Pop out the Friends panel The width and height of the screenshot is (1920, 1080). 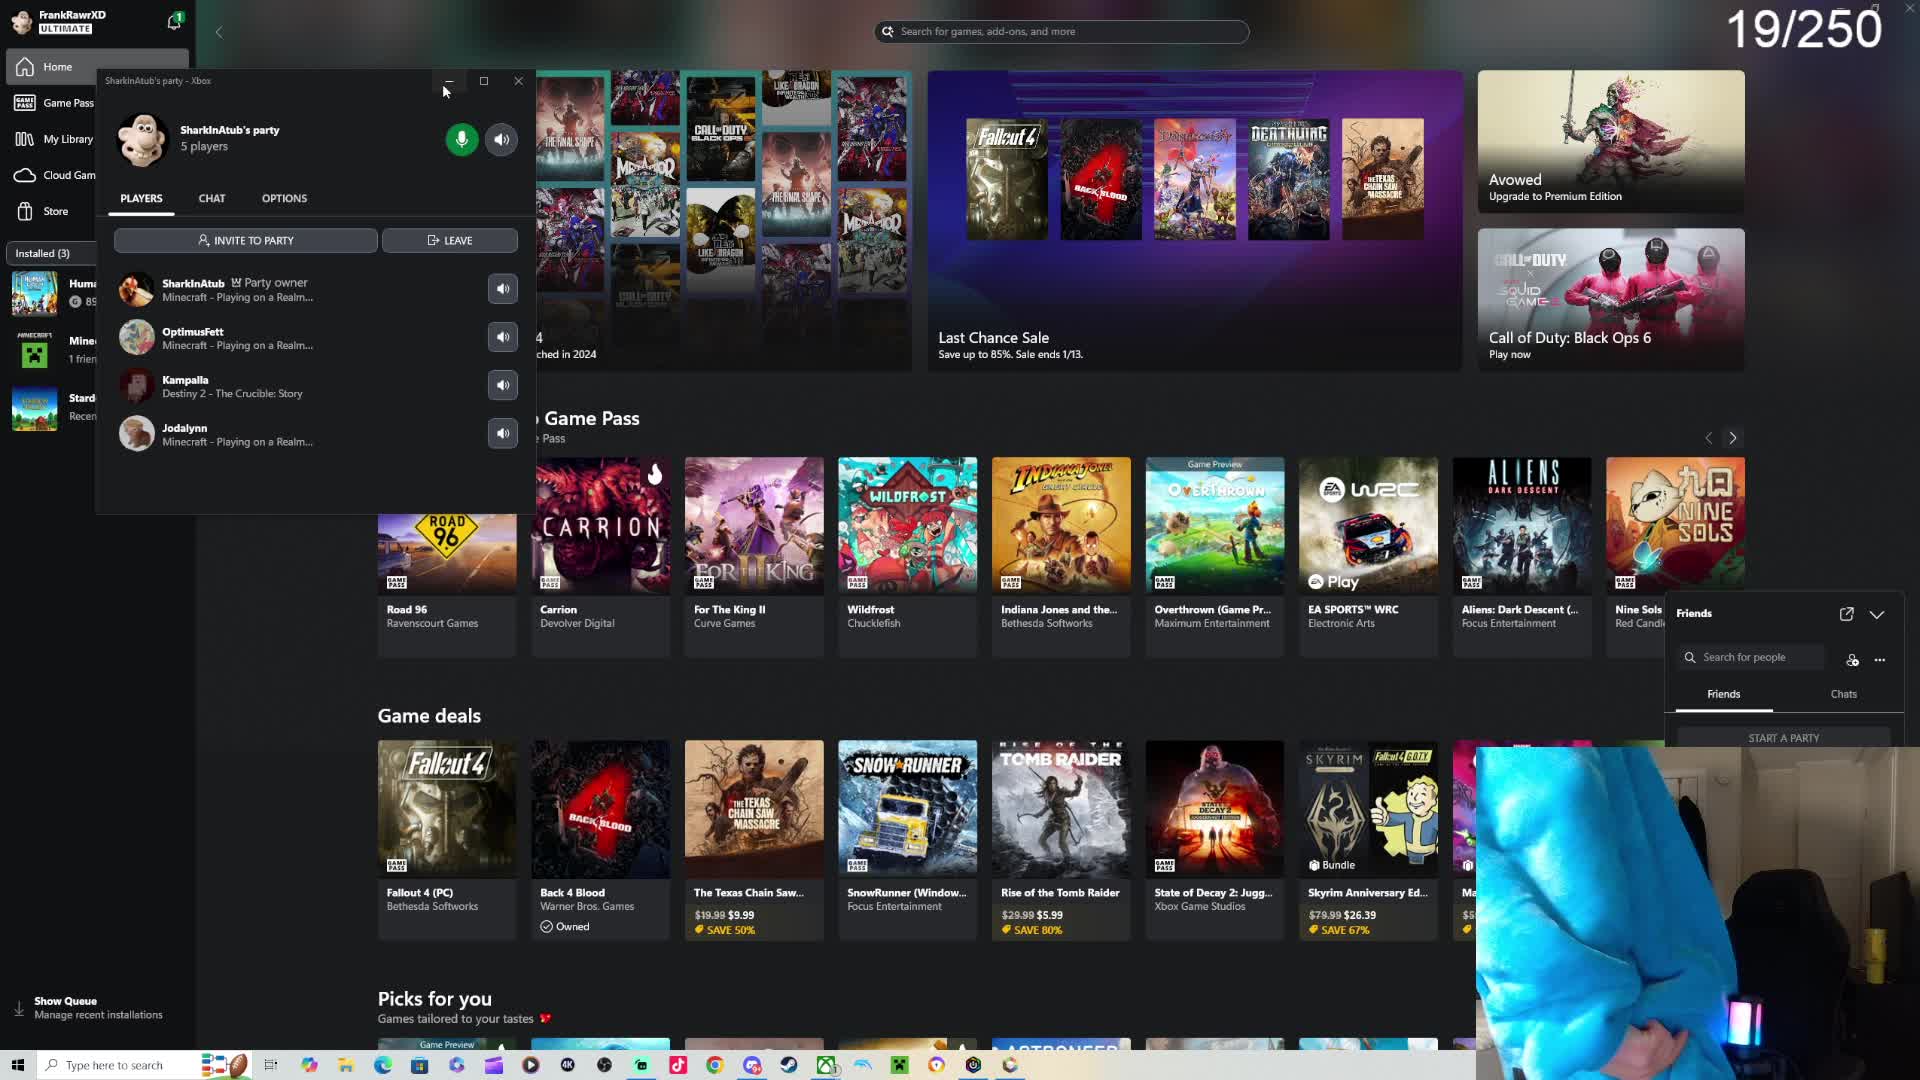[1846, 614]
